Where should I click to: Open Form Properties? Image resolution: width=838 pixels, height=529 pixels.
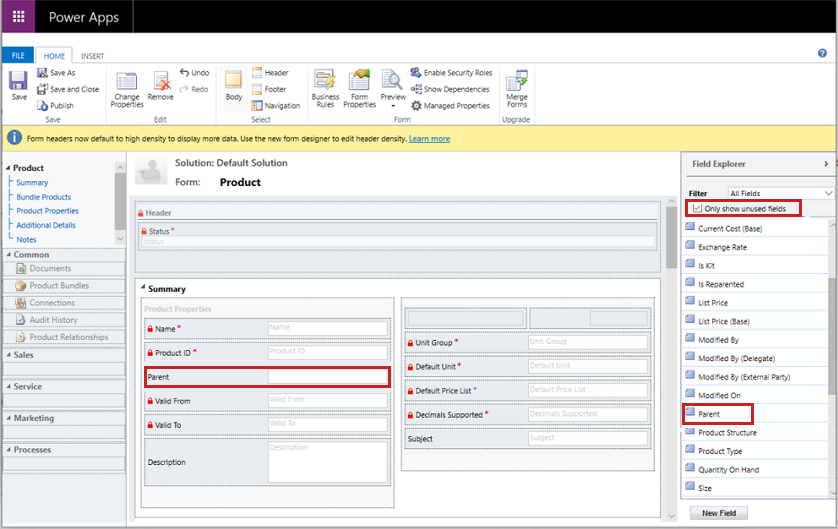click(x=359, y=89)
